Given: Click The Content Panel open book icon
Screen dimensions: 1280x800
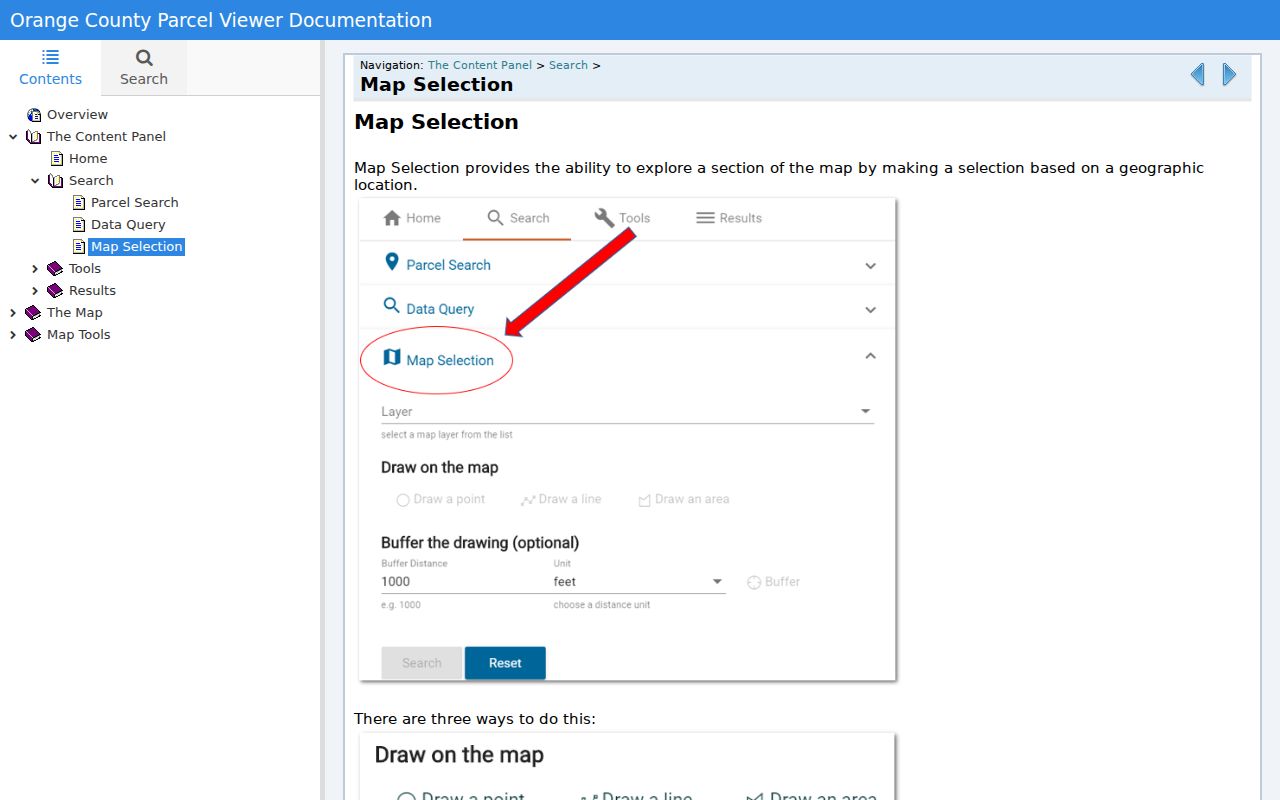Looking at the screenshot, I should (34, 136).
